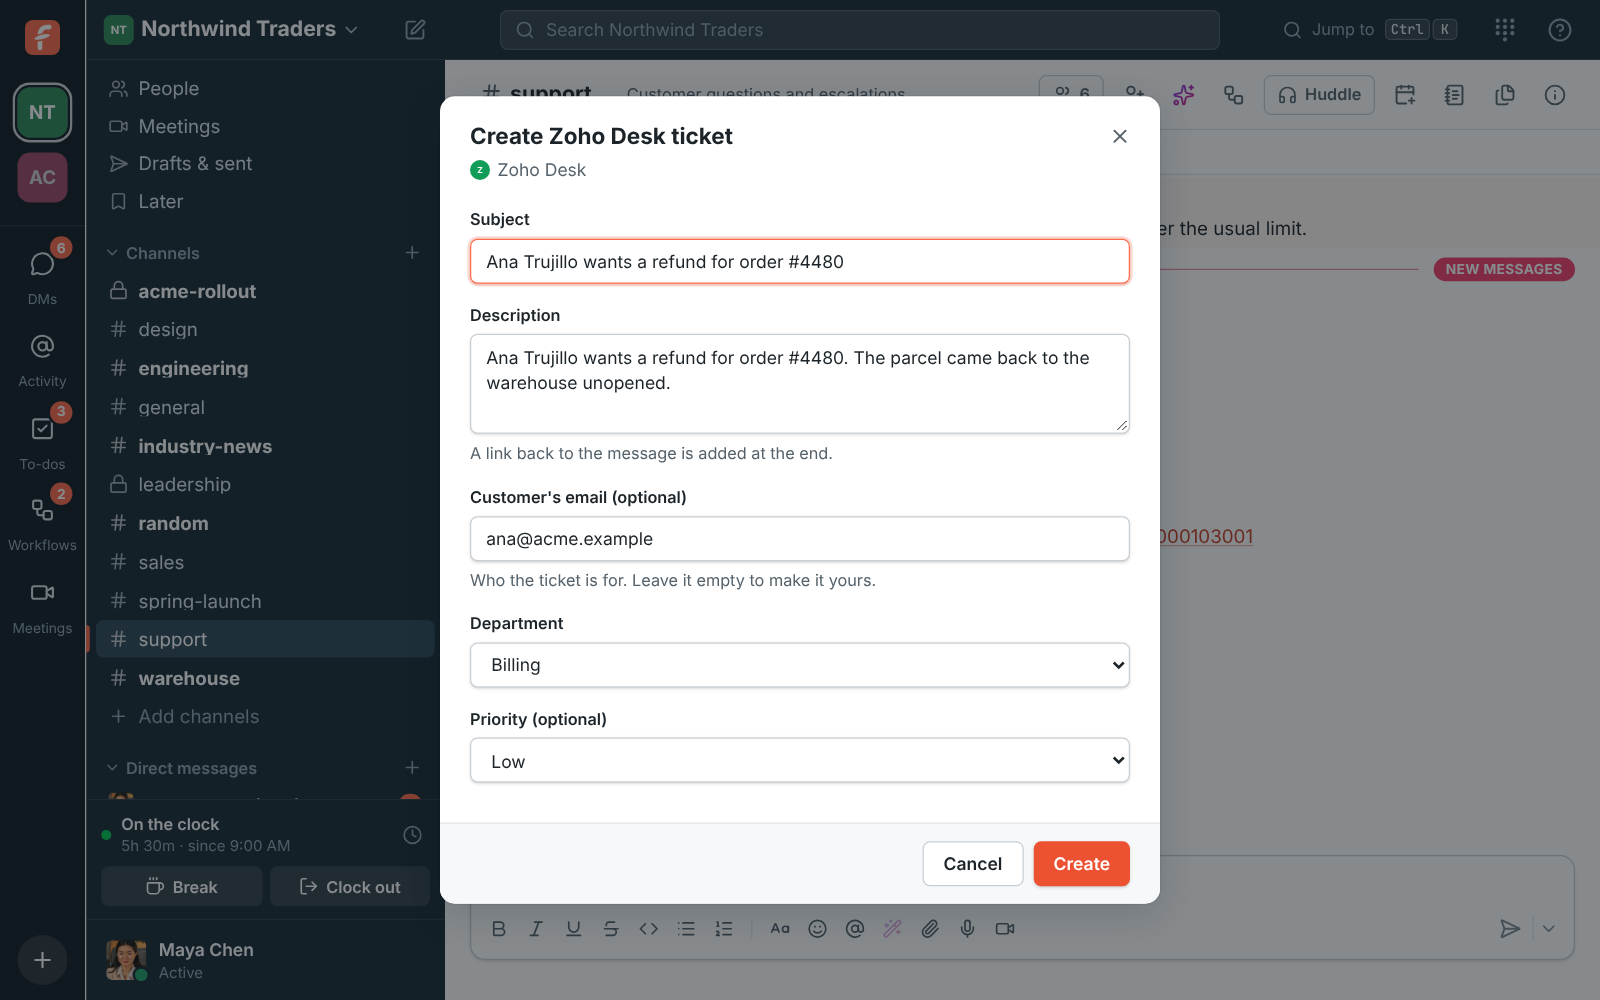Select the NT workspace avatar
This screenshot has height=1000, width=1600.
pyautogui.click(x=42, y=112)
